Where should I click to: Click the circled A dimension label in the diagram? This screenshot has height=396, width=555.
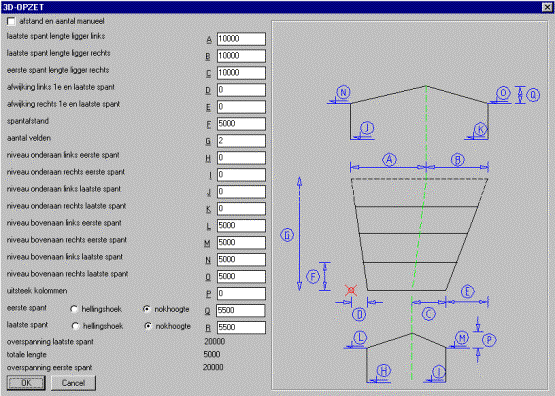click(x=389, y=160)
